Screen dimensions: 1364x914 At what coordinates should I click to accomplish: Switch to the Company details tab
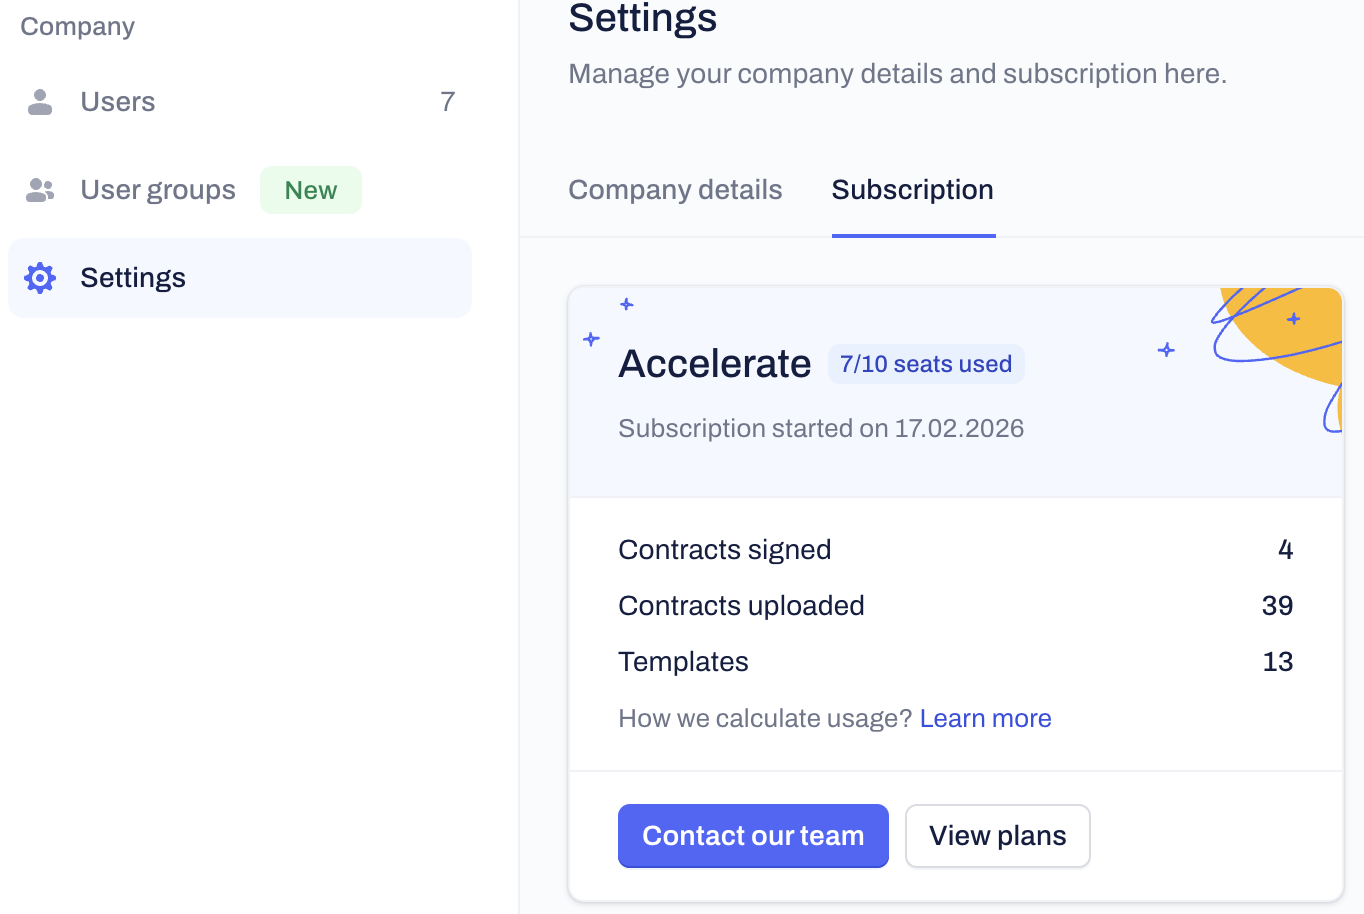tap(675, 190)
